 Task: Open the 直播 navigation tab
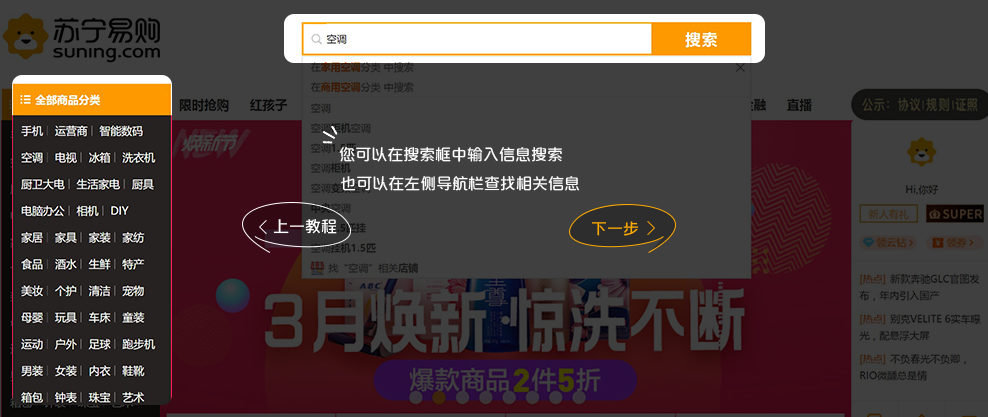[799, 105]
